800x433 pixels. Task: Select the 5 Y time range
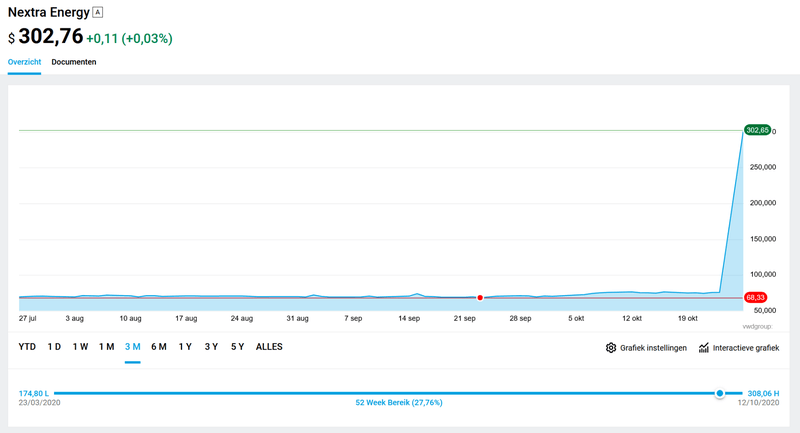point(237,347)
